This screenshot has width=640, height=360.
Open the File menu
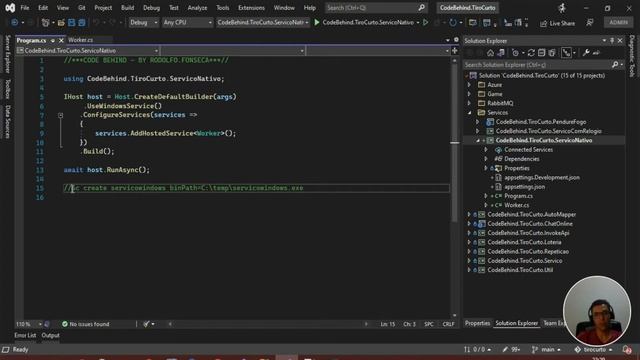pos(24,8)
